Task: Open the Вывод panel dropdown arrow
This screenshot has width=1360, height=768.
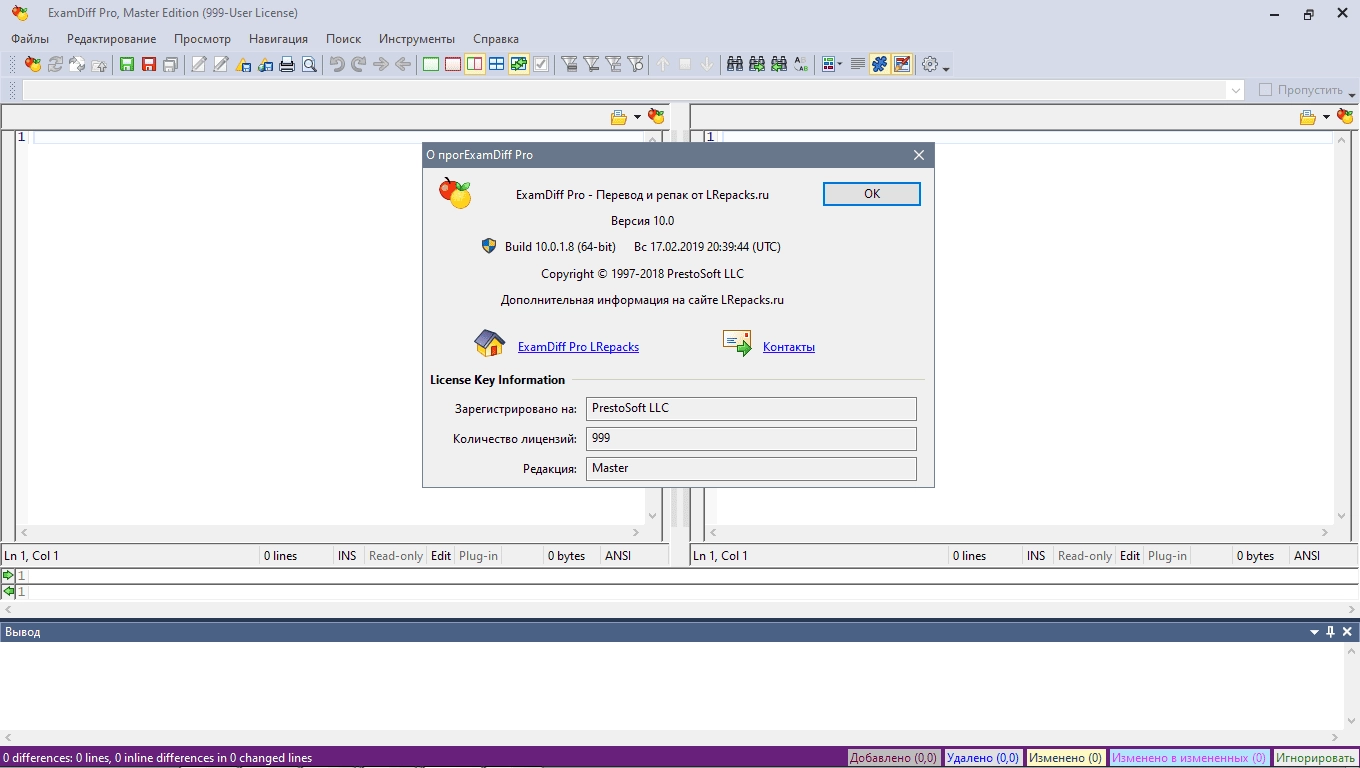Action: [1314, 632]
